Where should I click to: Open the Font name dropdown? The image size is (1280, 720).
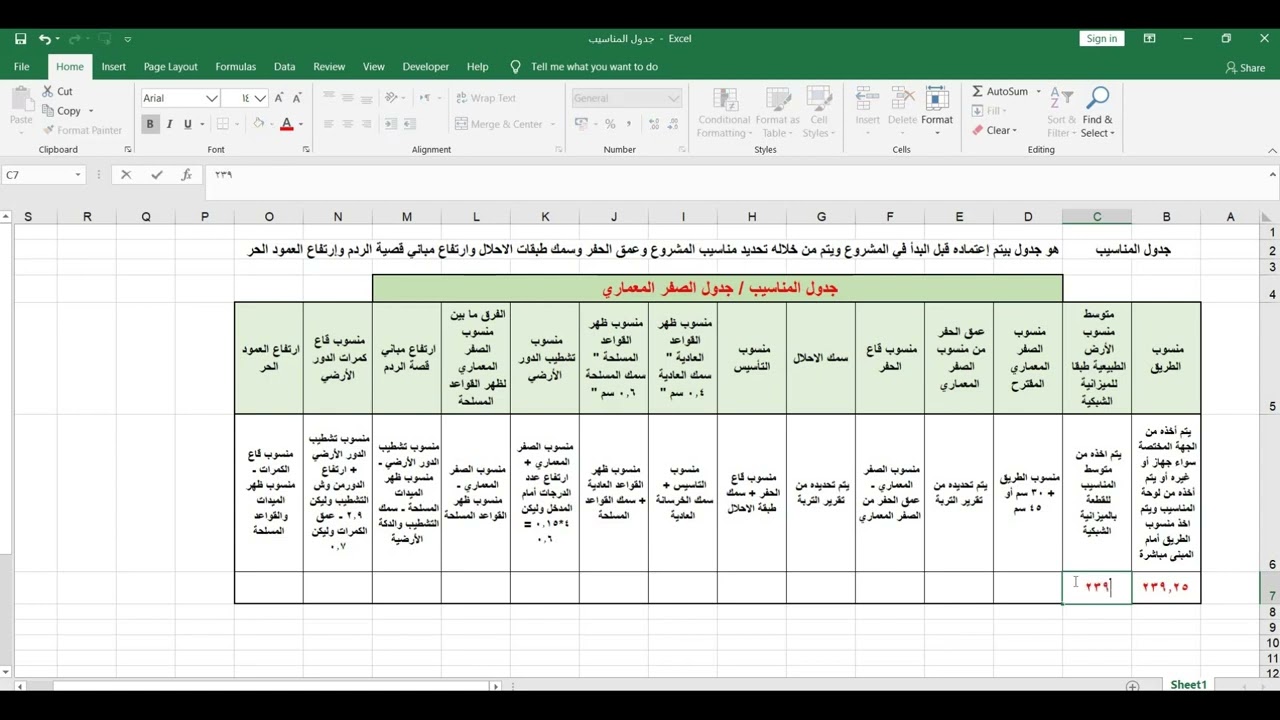tap(212, 98)
